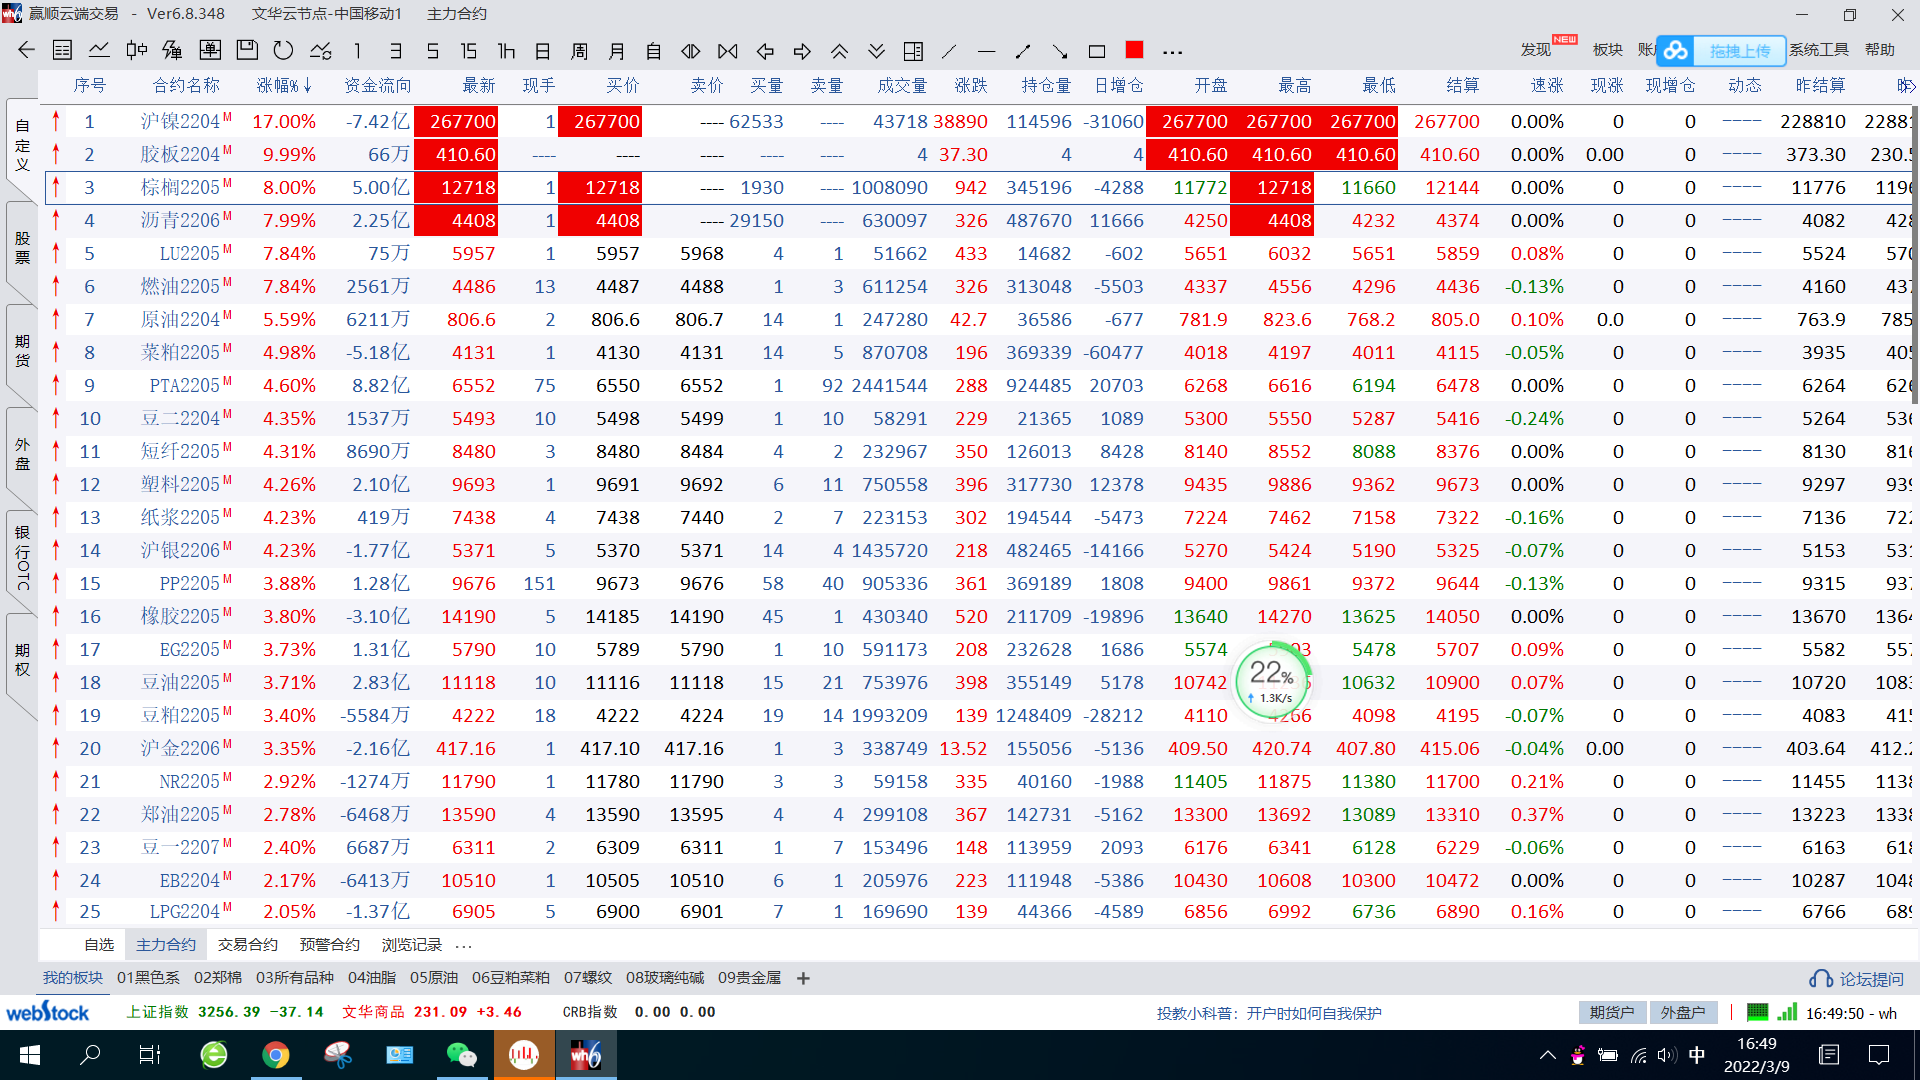
Task: Add a new sector with plus button
Action: (803, 978)
